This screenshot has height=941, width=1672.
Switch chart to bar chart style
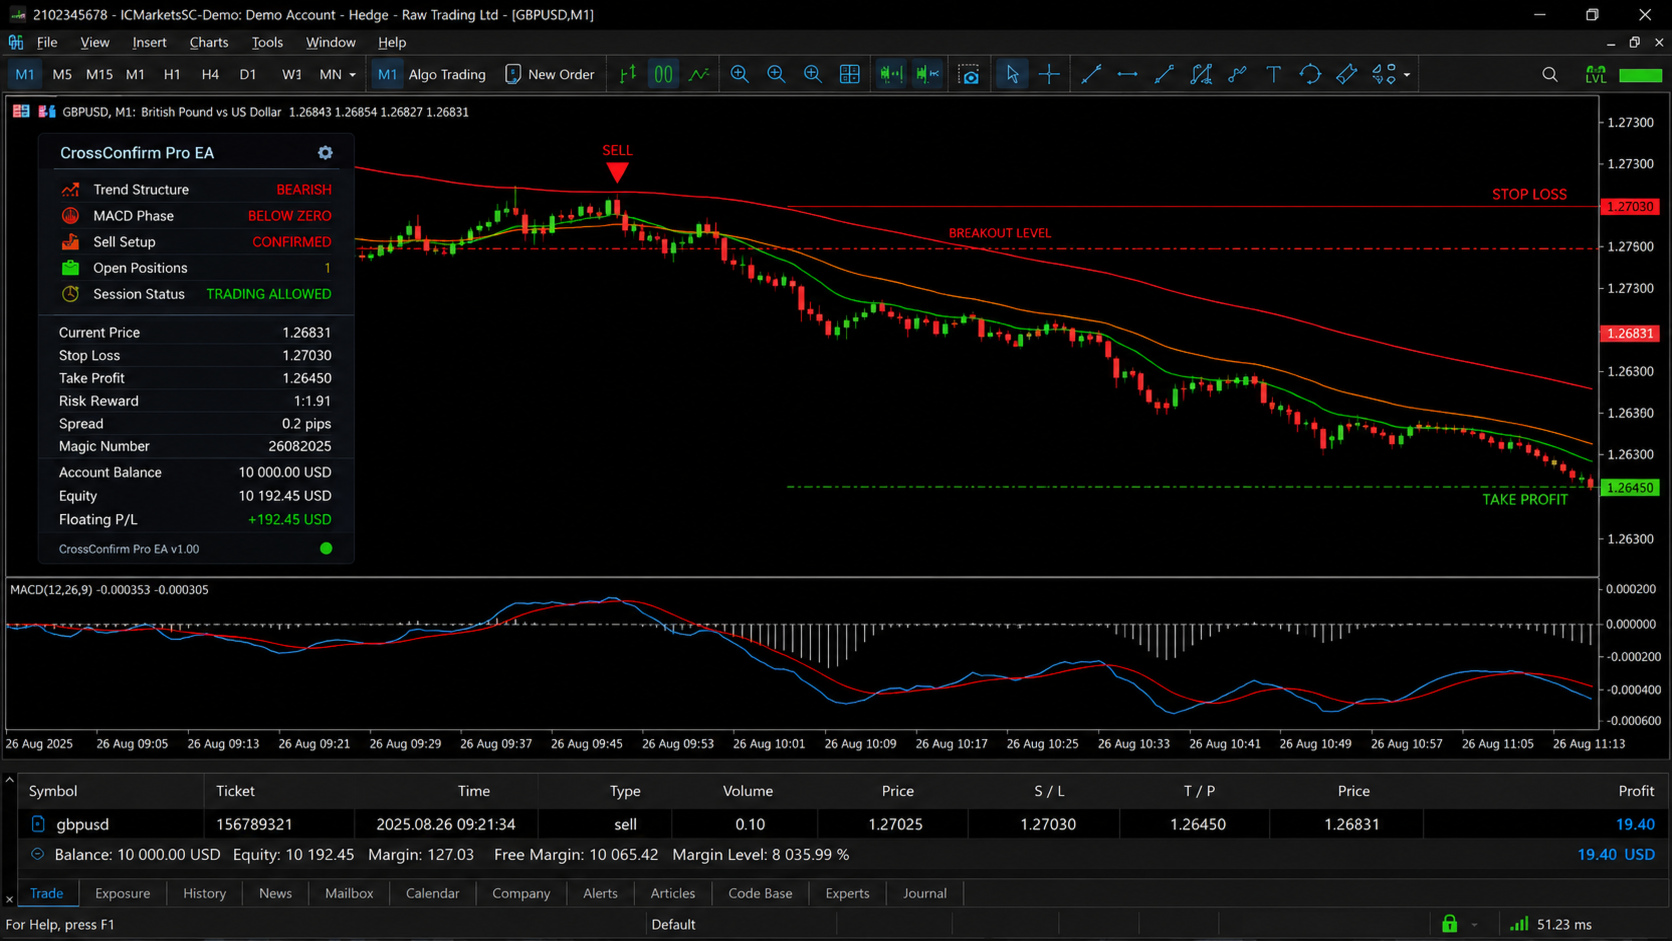pos(628,74)
